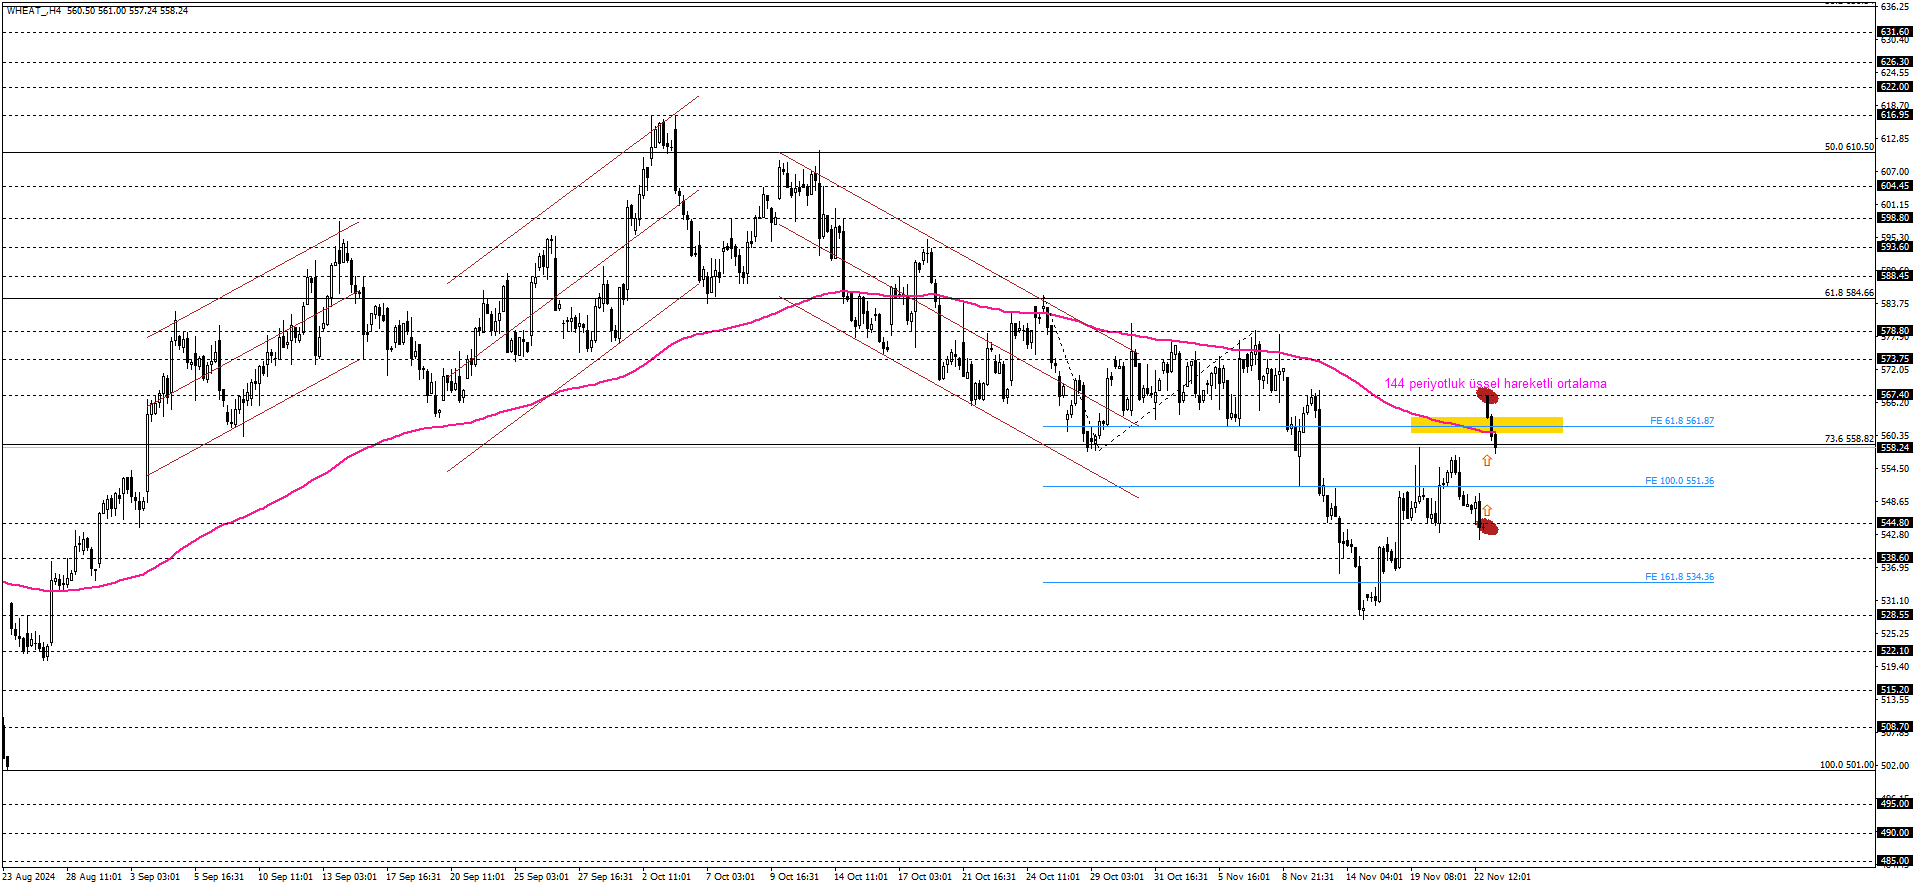Select the red ellipse at the 544.80 low
The image size is (1916, 888).
pos(1488,527)
